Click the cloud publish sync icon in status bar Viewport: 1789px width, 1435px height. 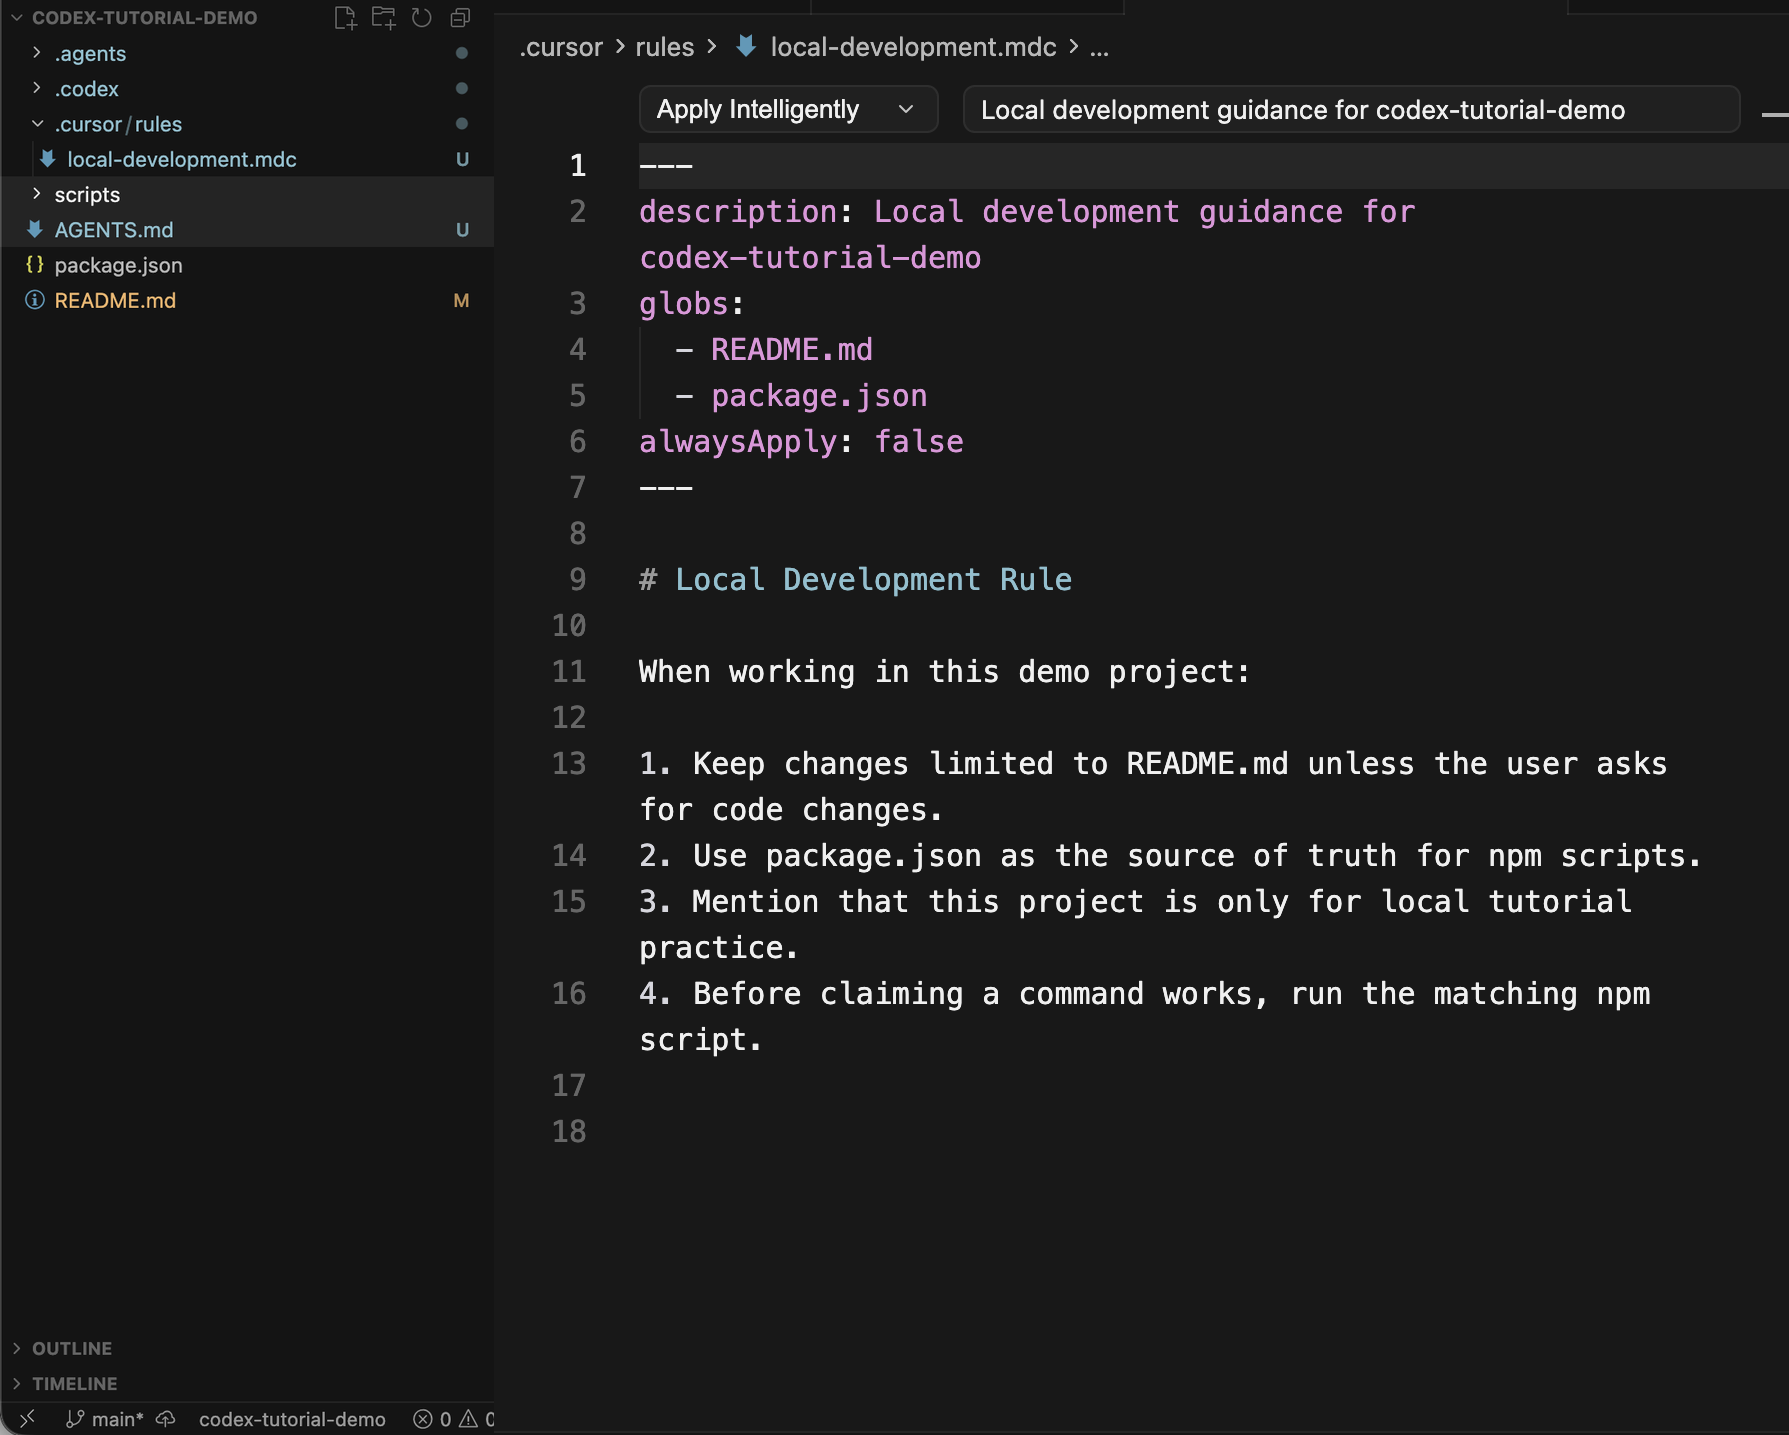(x=166, y=1419)
